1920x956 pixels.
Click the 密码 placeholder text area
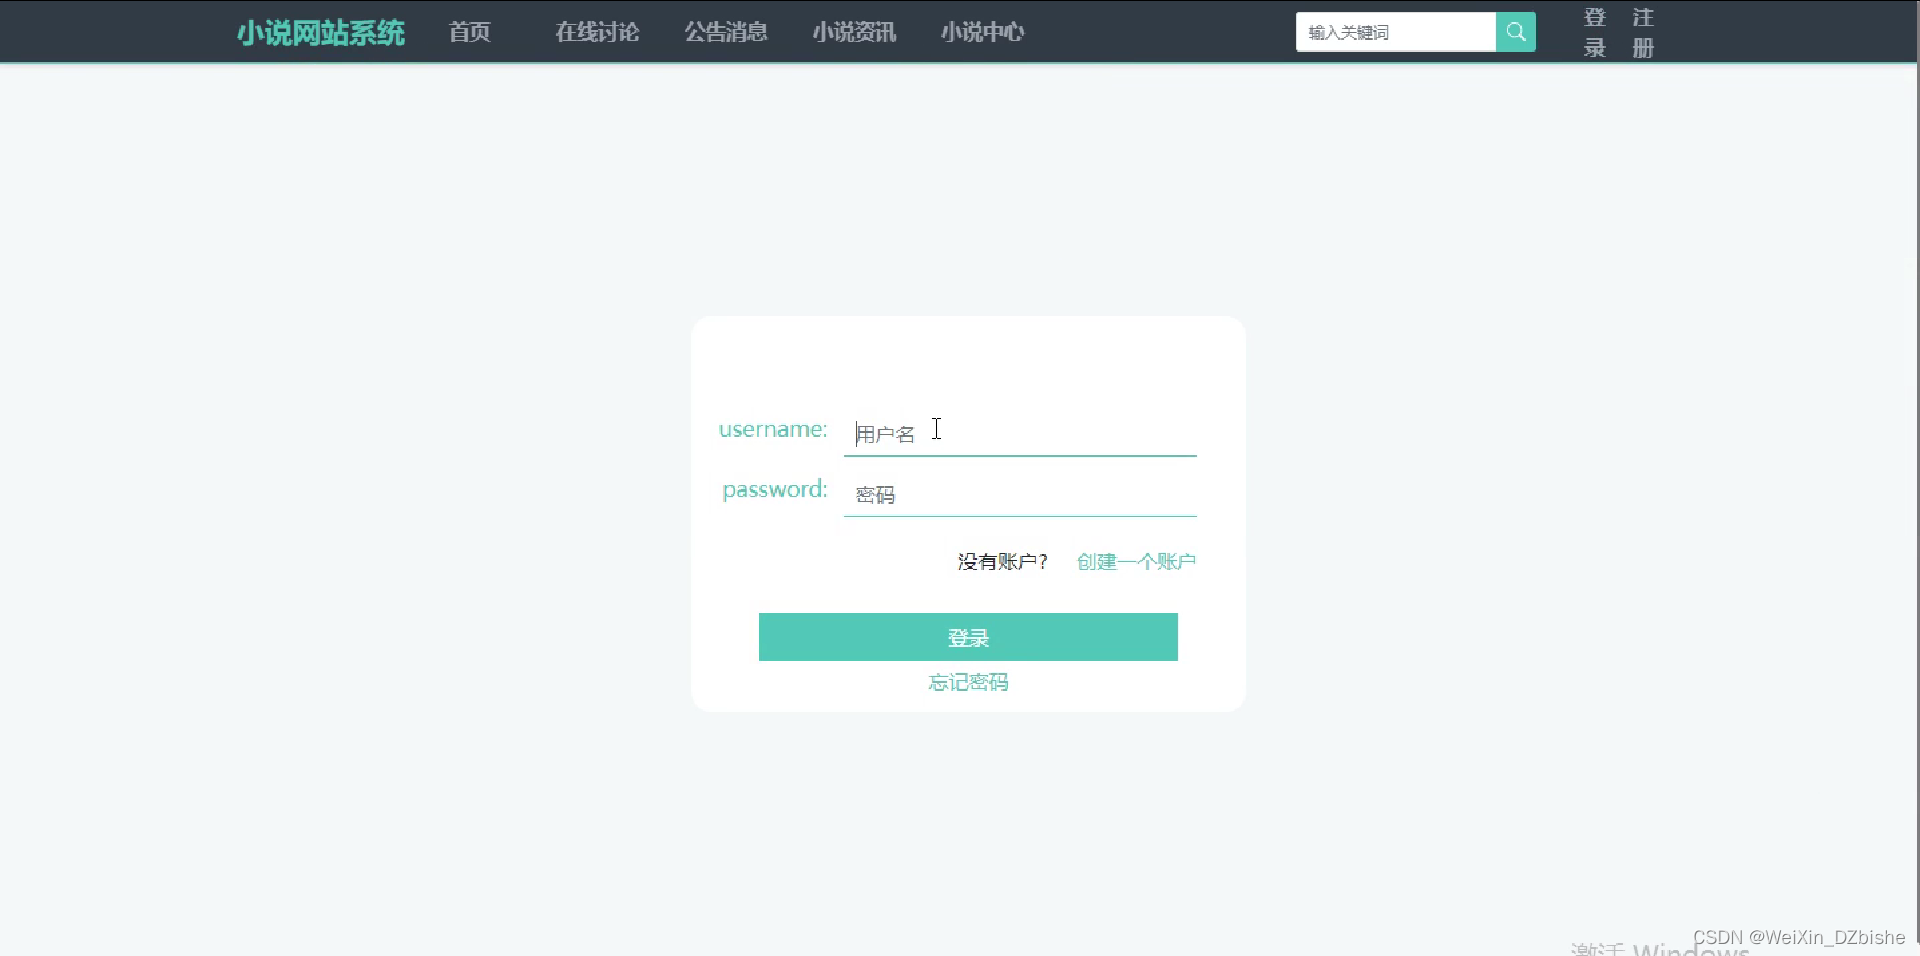875,494
